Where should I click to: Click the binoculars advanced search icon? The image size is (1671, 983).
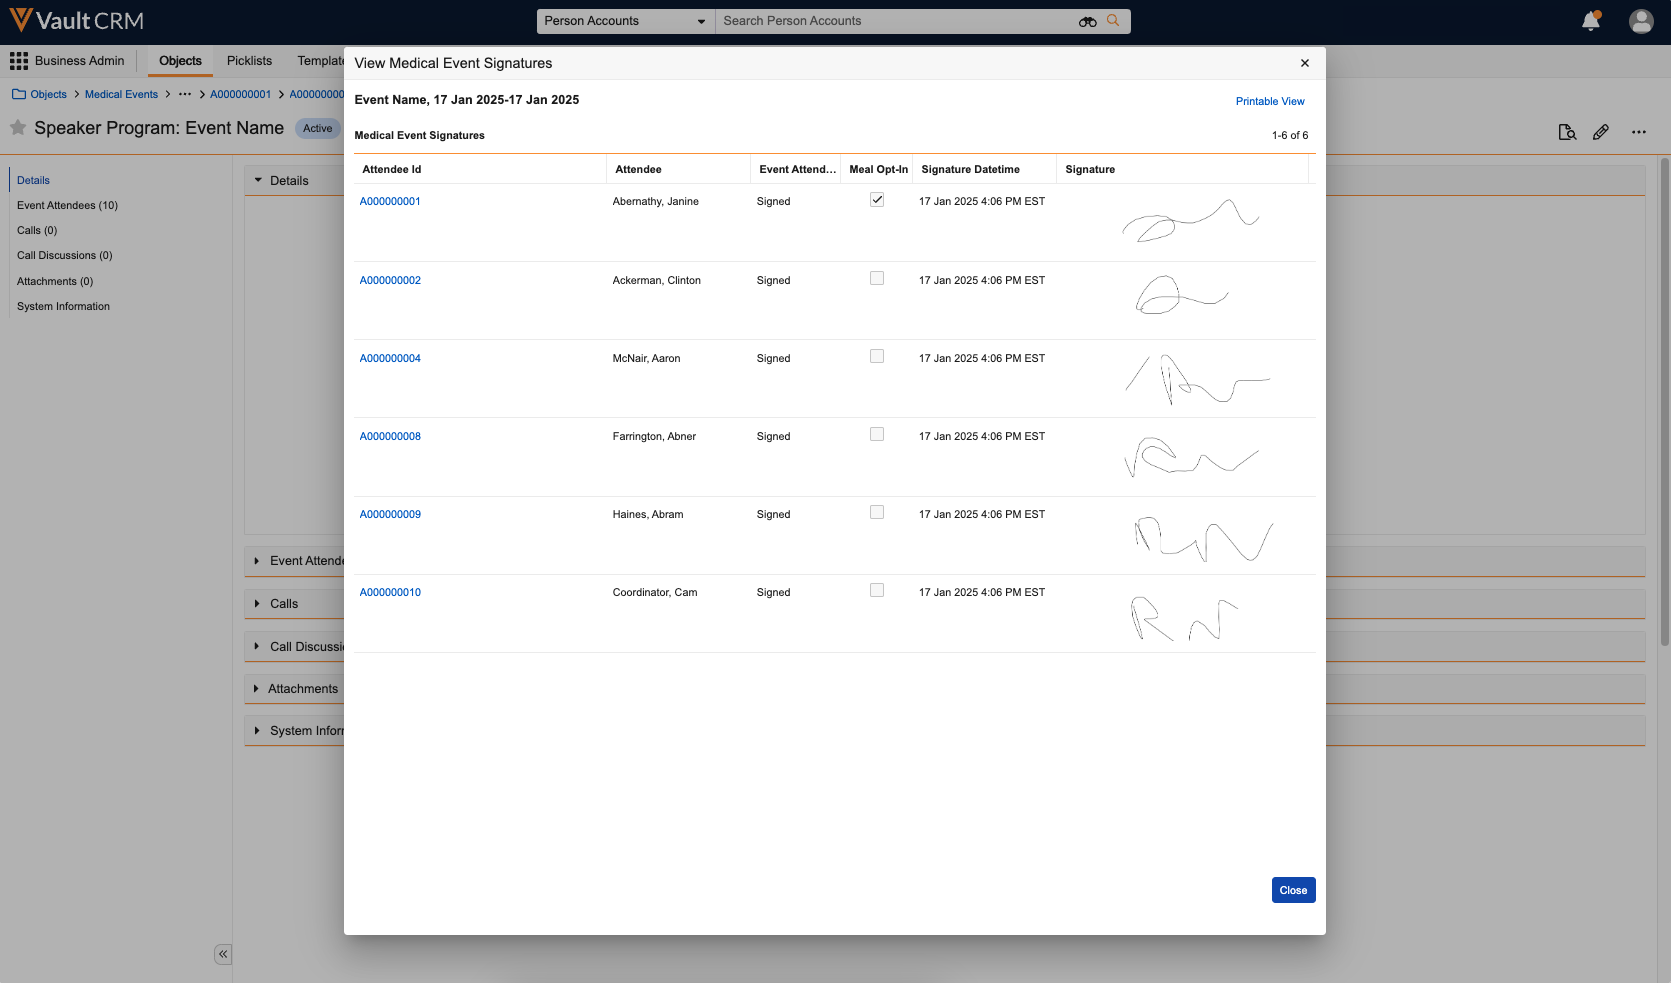[x=1087, y=21]
